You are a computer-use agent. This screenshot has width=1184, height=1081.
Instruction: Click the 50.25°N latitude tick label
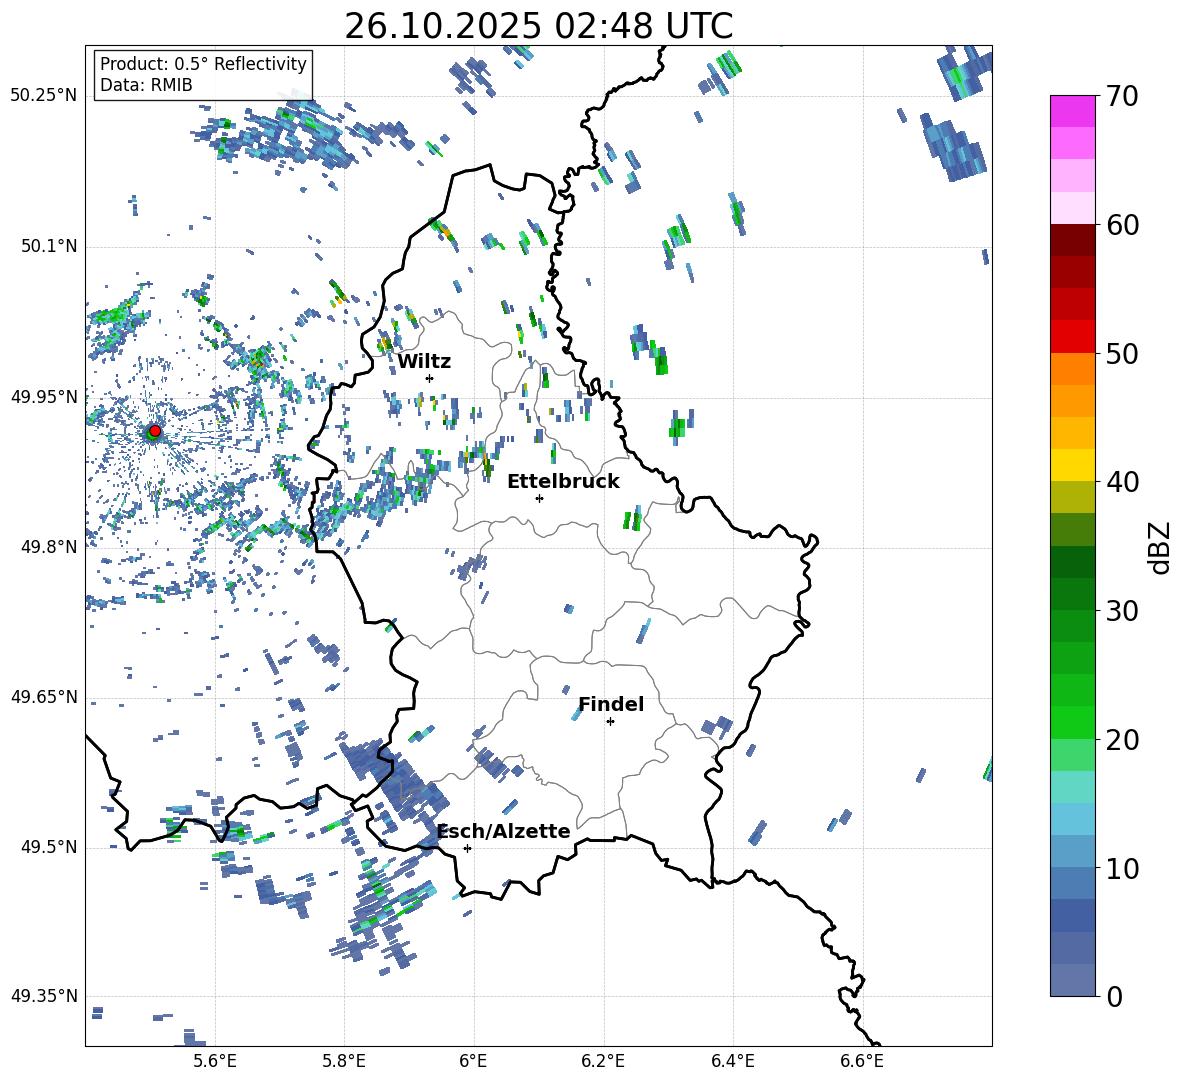pos(44,96)
